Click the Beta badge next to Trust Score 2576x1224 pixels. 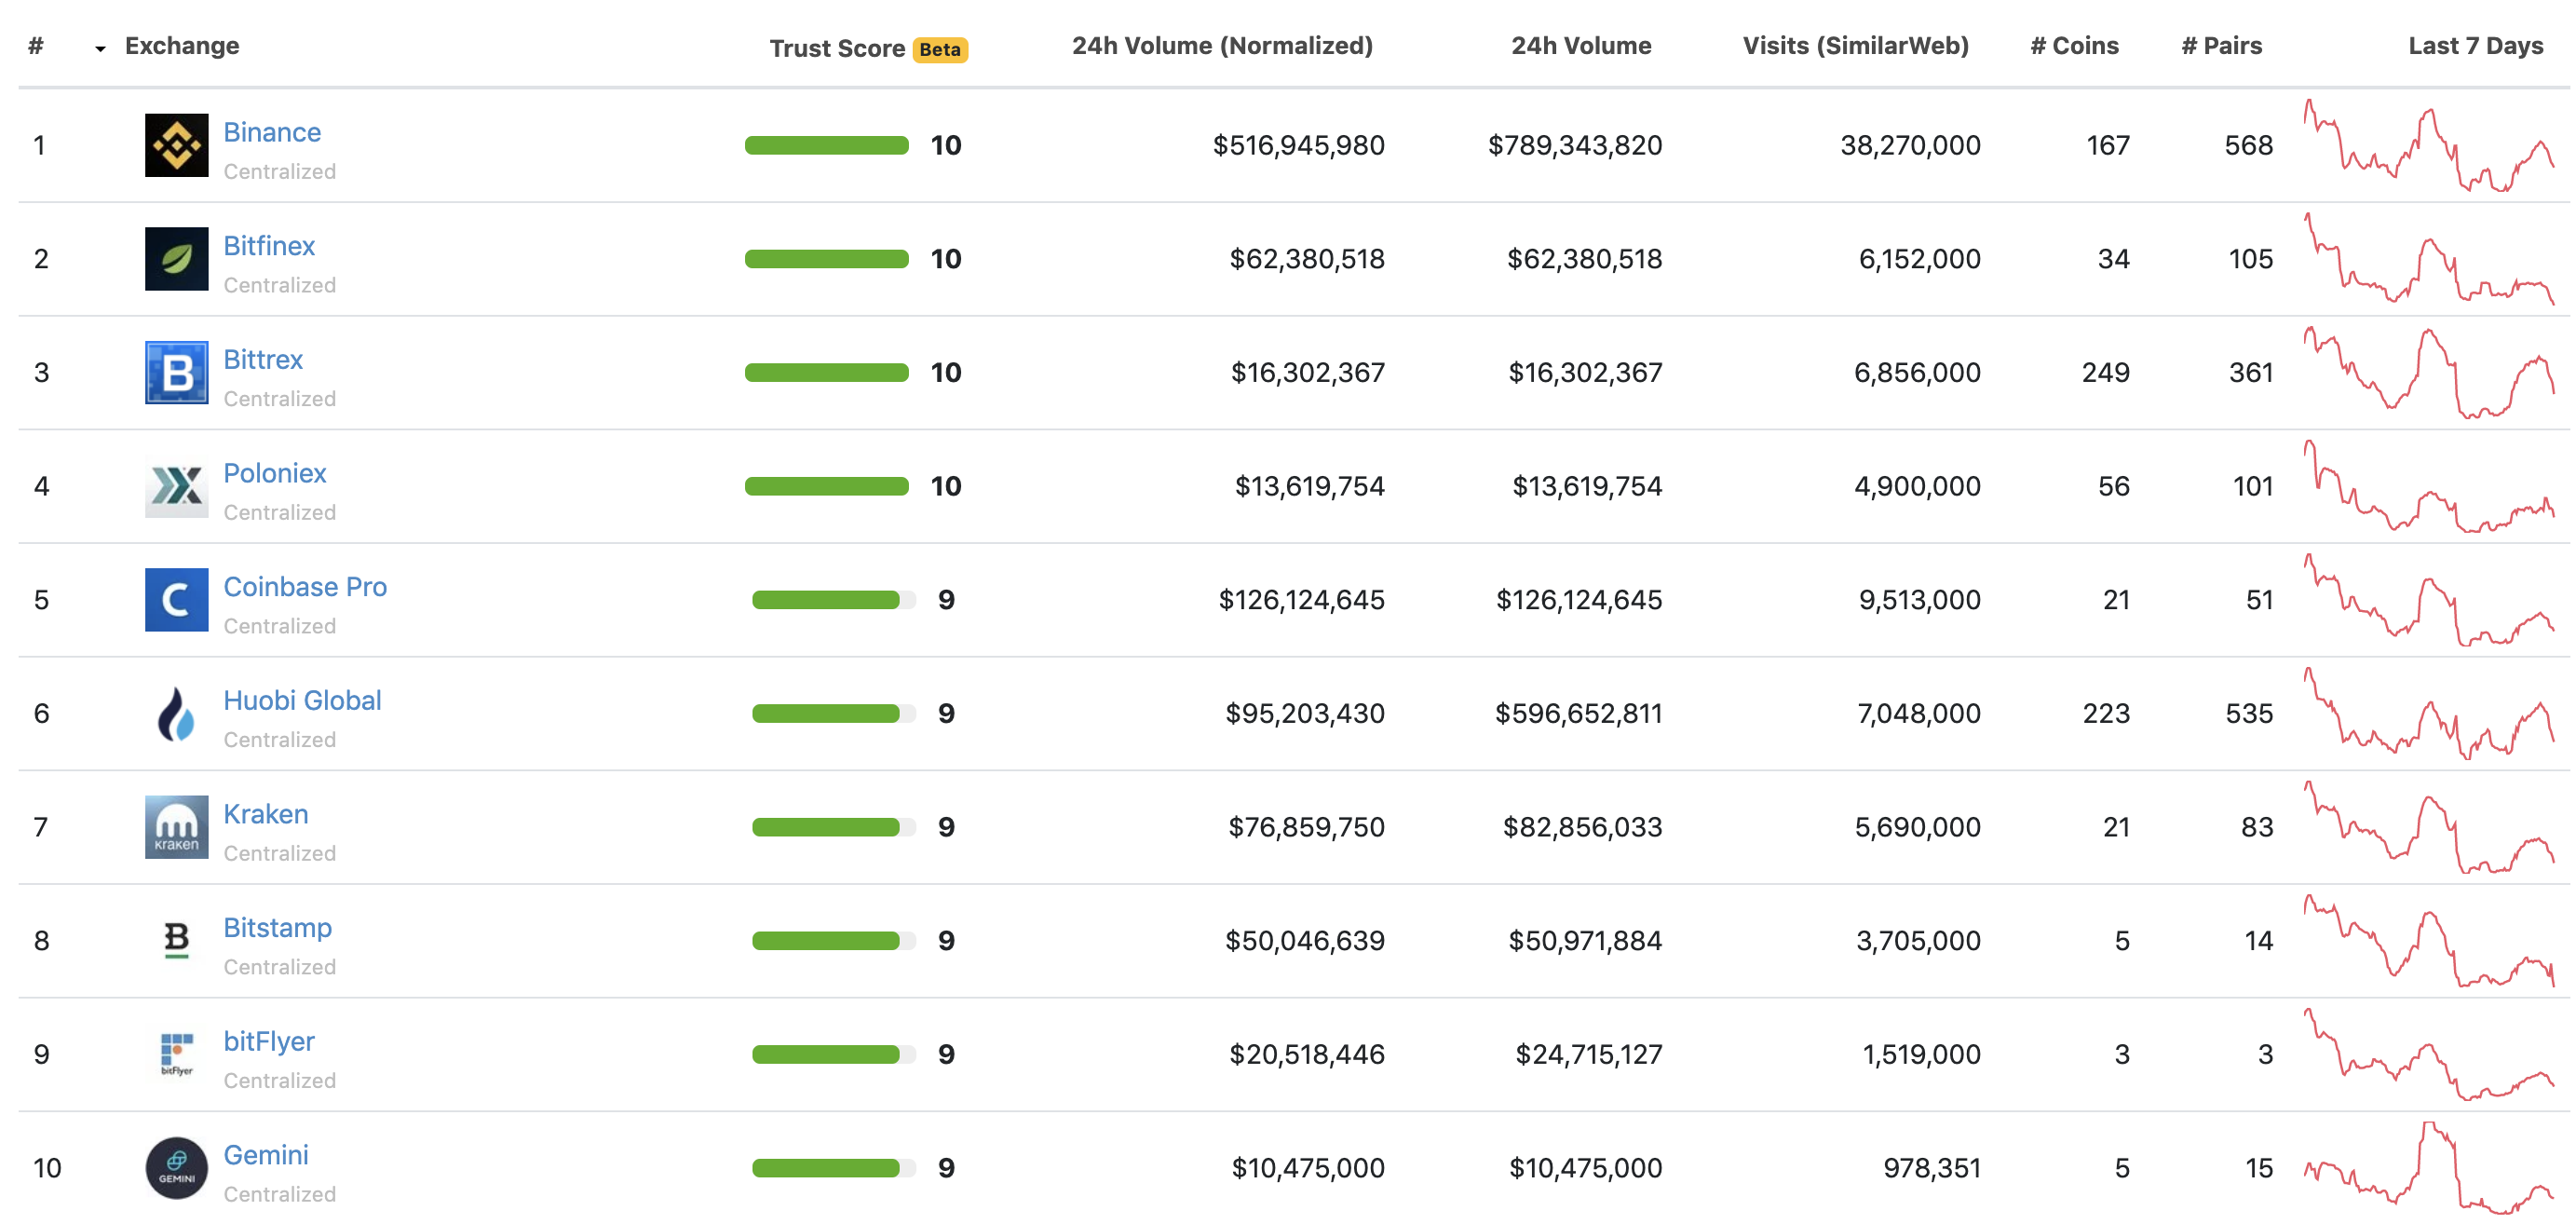(x=940, y=49)
